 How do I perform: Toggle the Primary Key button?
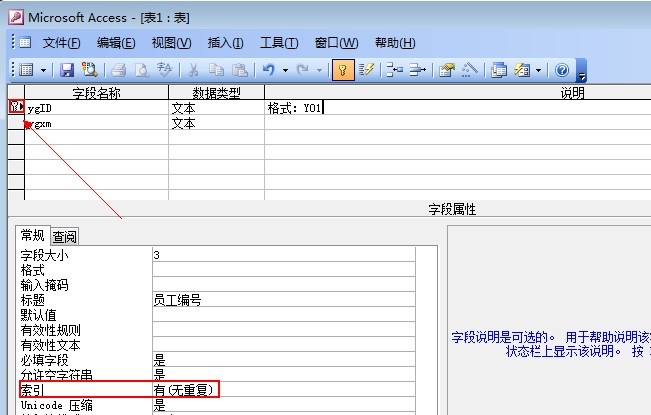343,70
